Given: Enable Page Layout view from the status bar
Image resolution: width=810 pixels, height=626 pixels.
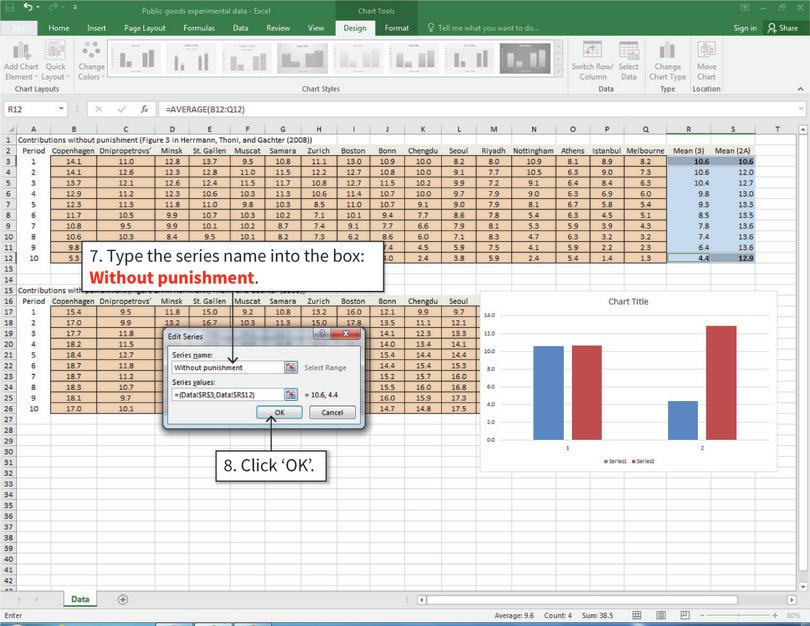Looking at the screenshot, I should coord(659,615).
